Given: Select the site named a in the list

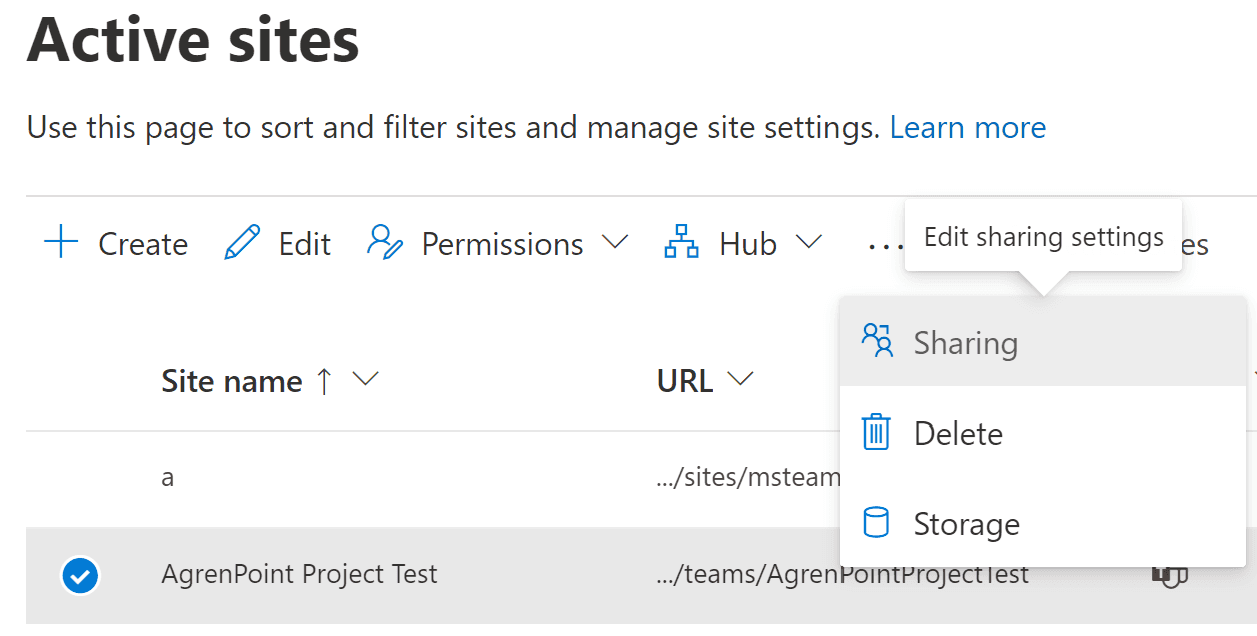Looking at the screenshot, I should click(x=167, y=477).
